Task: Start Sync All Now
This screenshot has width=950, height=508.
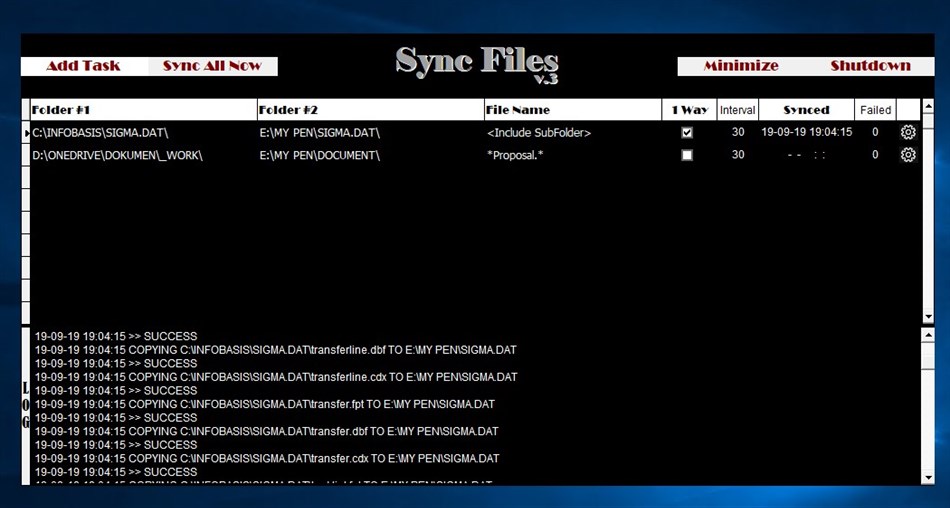Action: (x=212, y=66)
